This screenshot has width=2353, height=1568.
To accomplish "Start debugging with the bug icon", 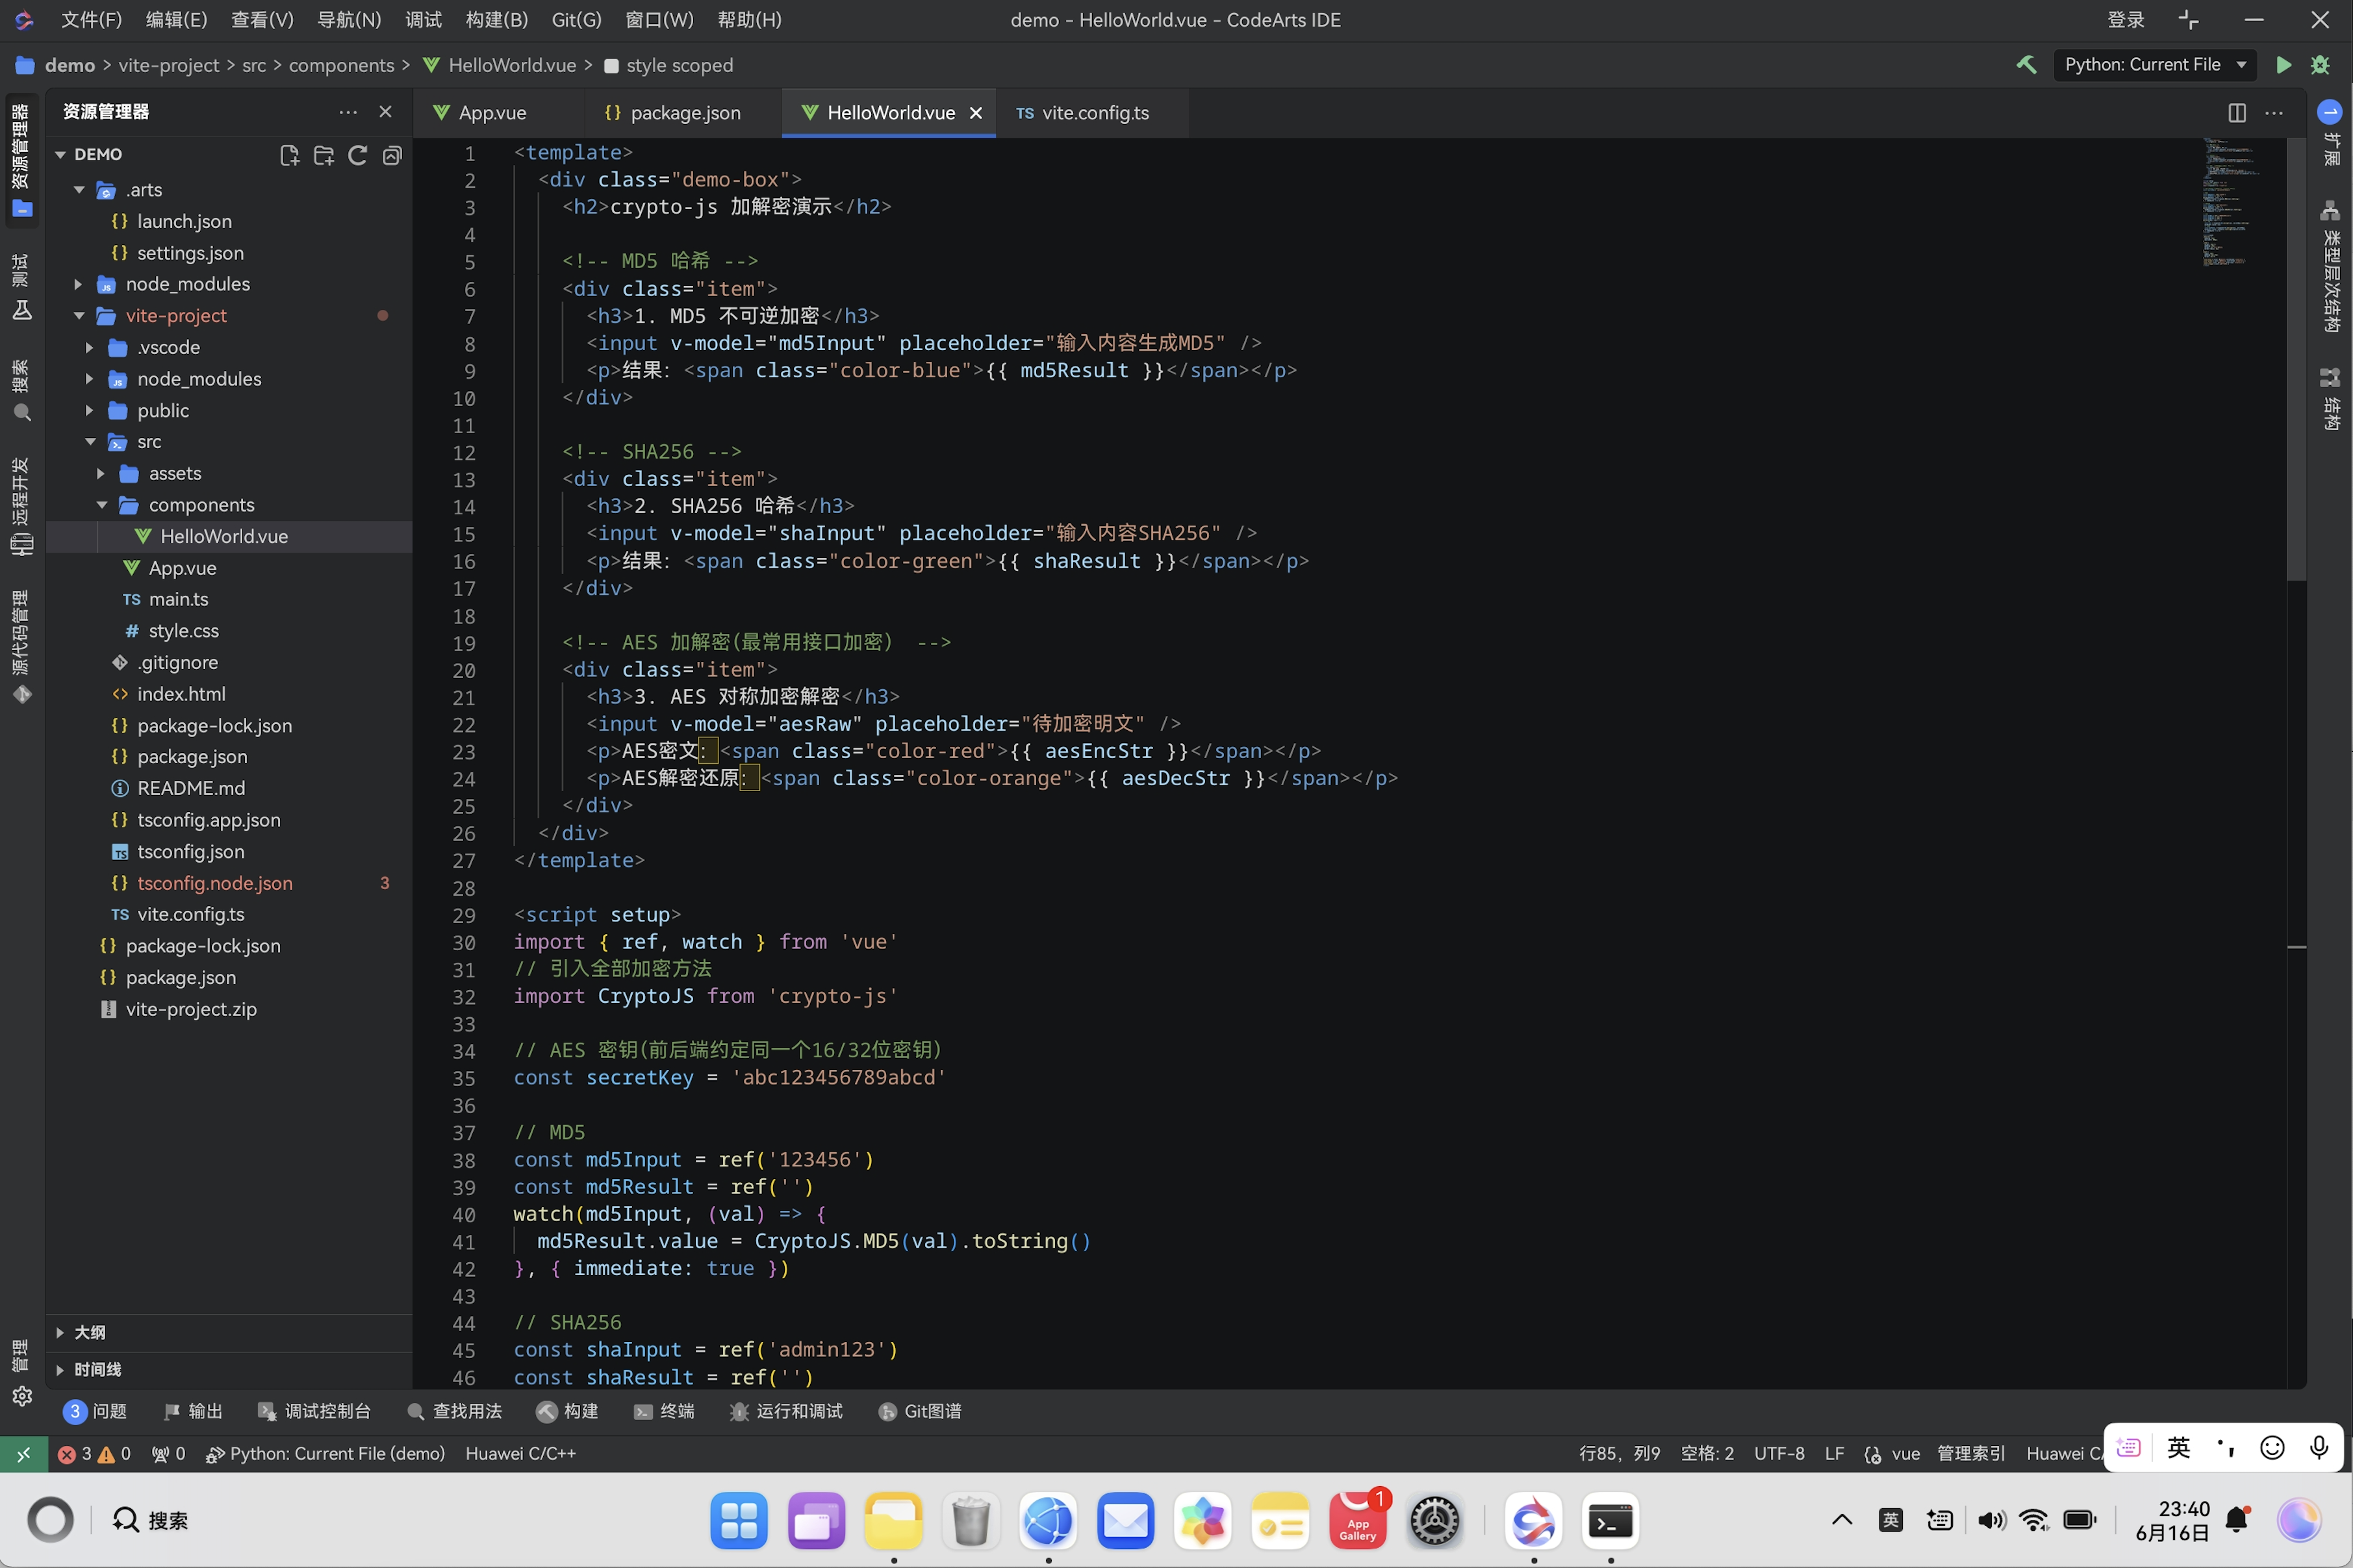I will [2320, 65].
